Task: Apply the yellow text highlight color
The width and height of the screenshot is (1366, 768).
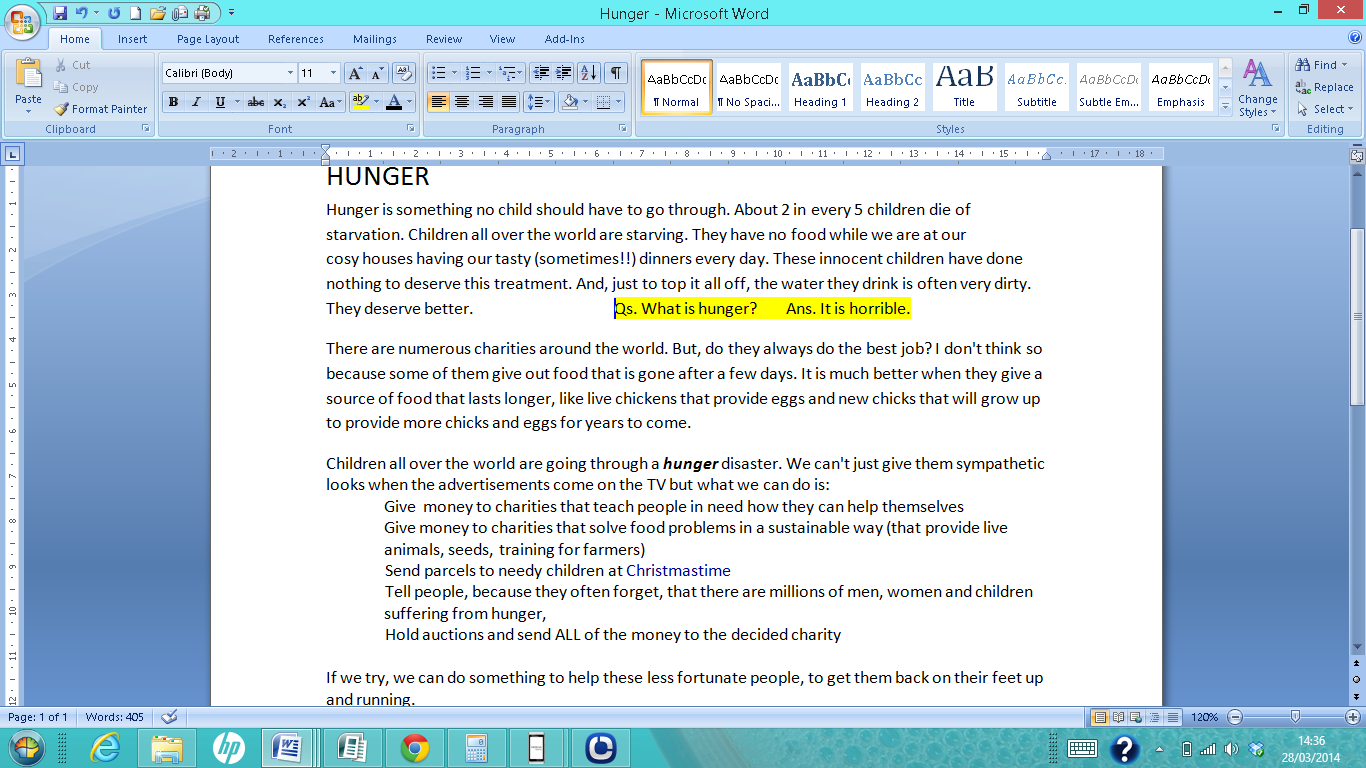Action: pyautogui.click(x=360, y=102)
